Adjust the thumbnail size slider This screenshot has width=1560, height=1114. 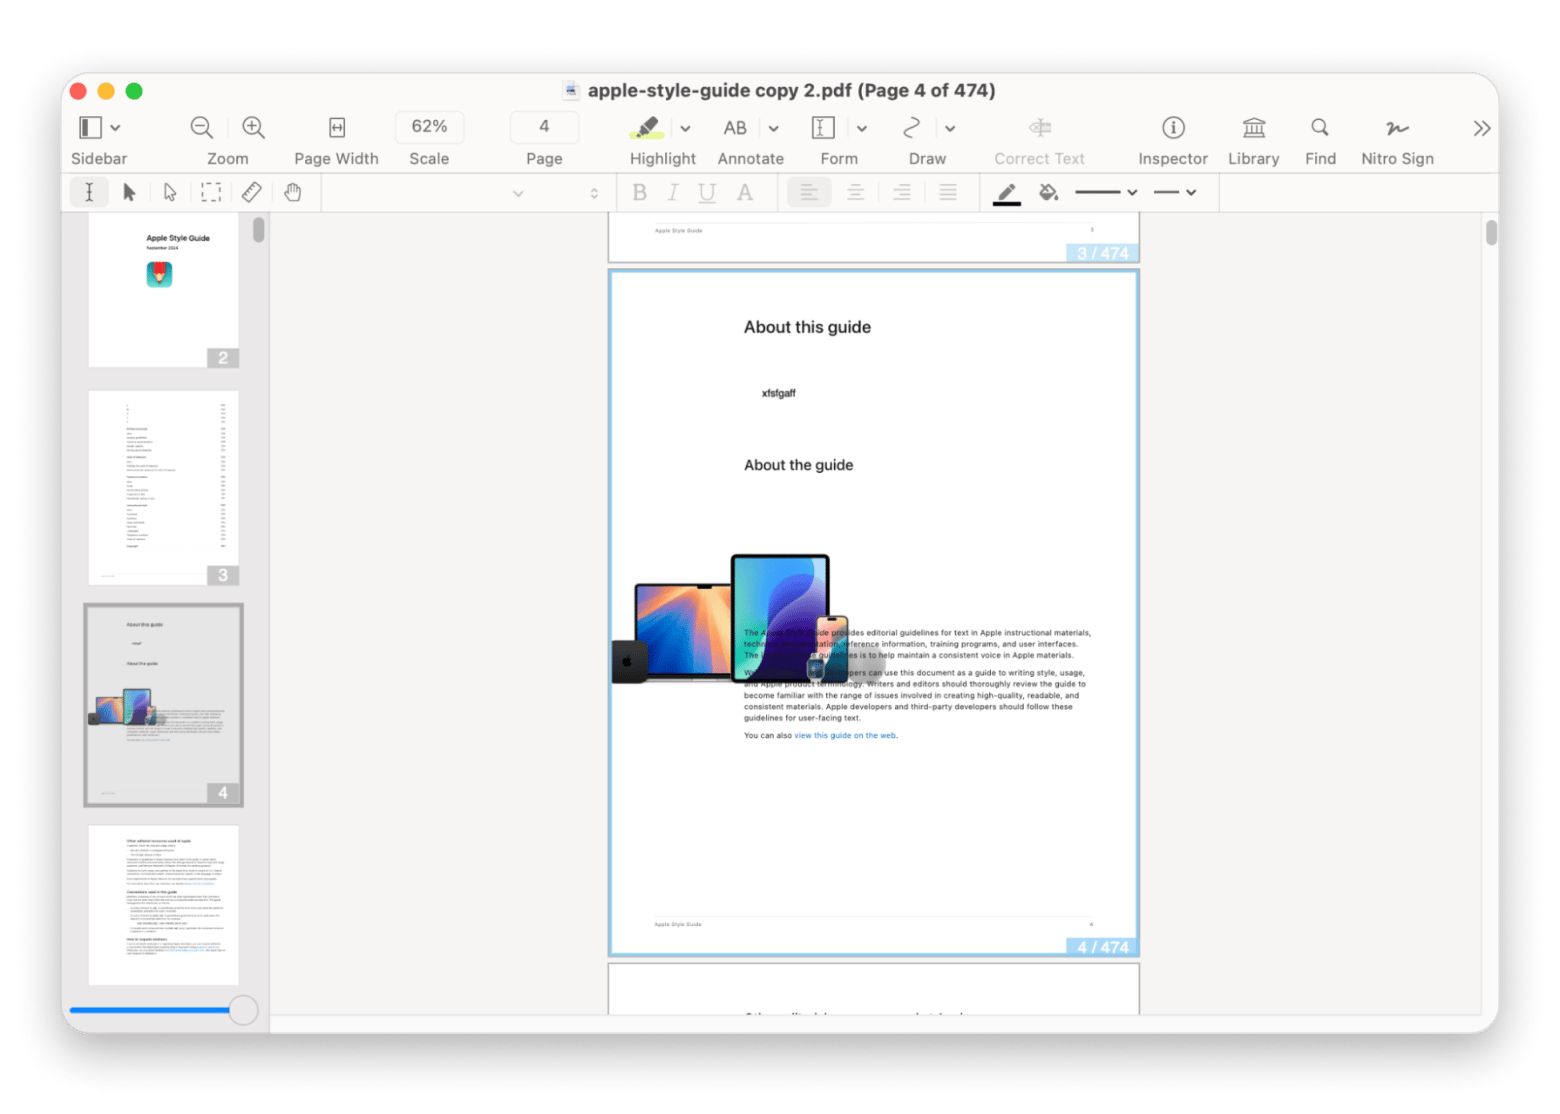pyautogui.click(x=243, y=1010)
